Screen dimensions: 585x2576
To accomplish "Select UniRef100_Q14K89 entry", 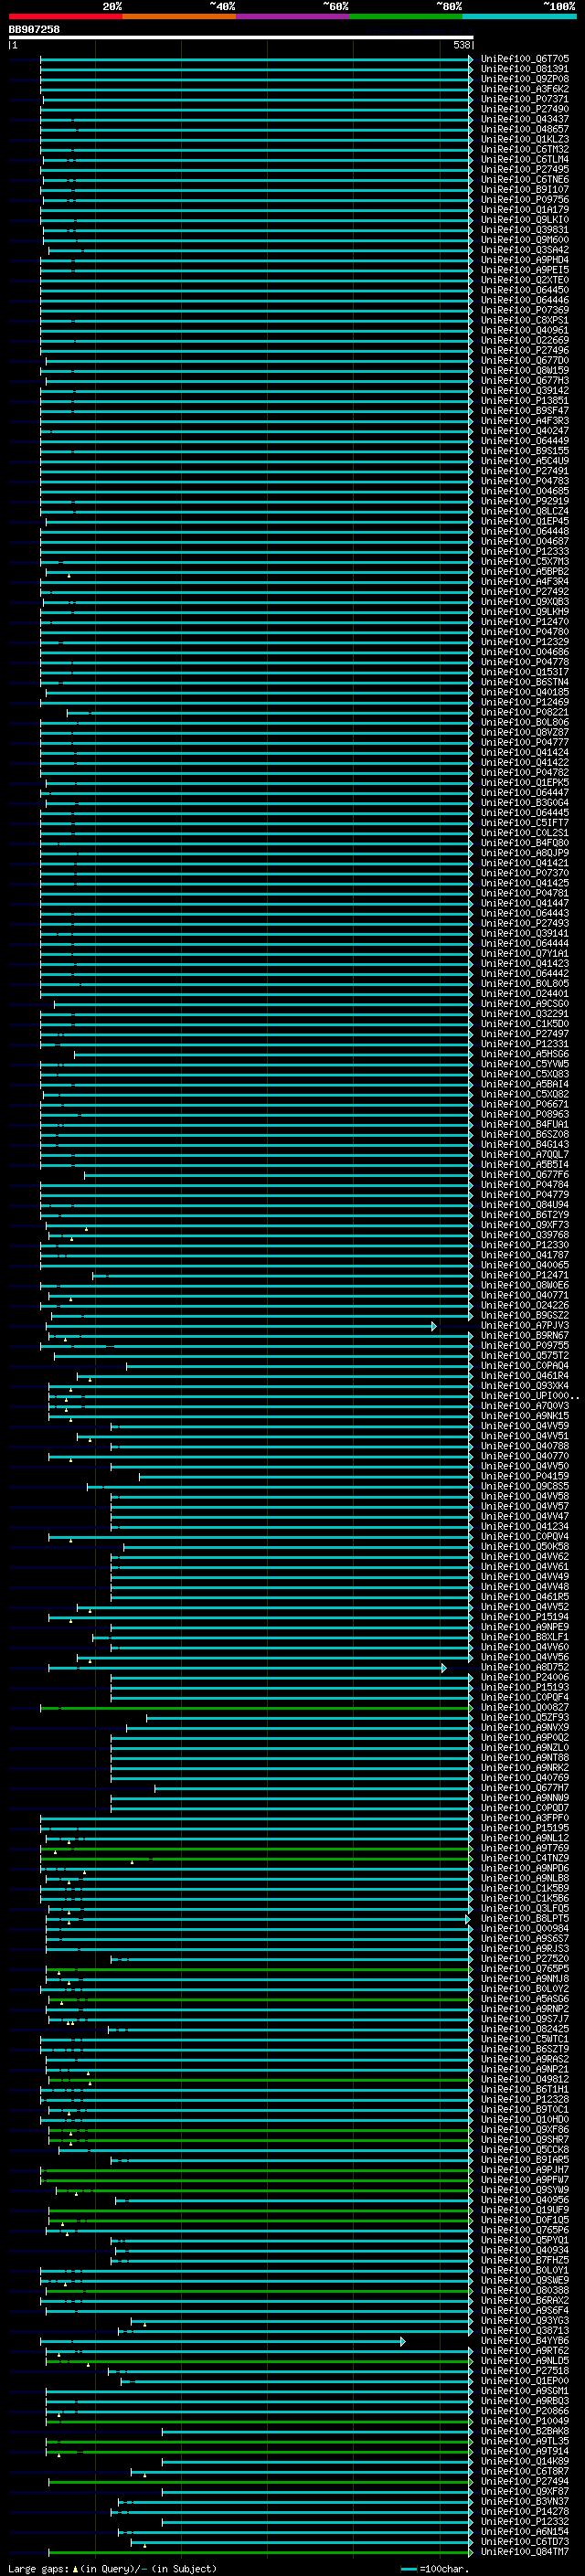I will (x=524, y=2461).
